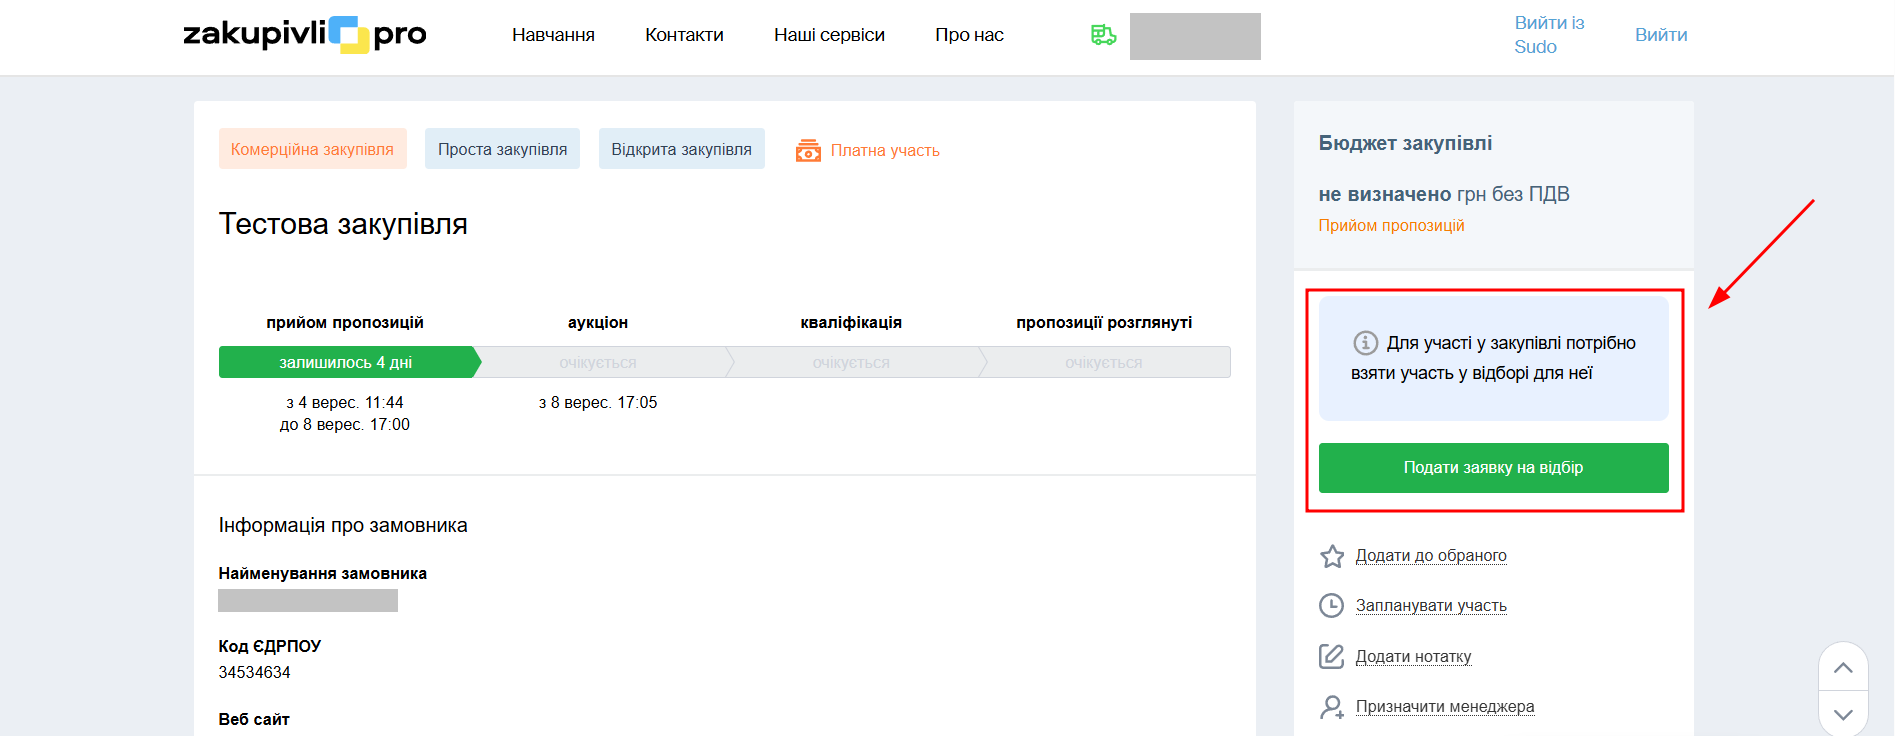Click the info icon in the notice box

[x=1365, y=343]
